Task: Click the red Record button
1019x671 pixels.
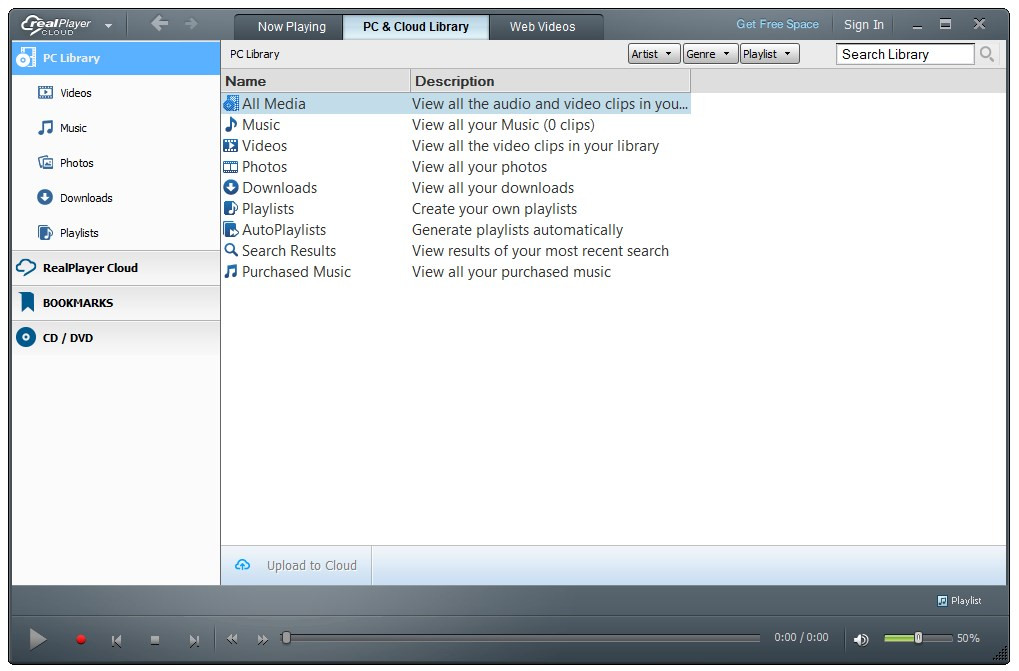Action: point(81,639)
